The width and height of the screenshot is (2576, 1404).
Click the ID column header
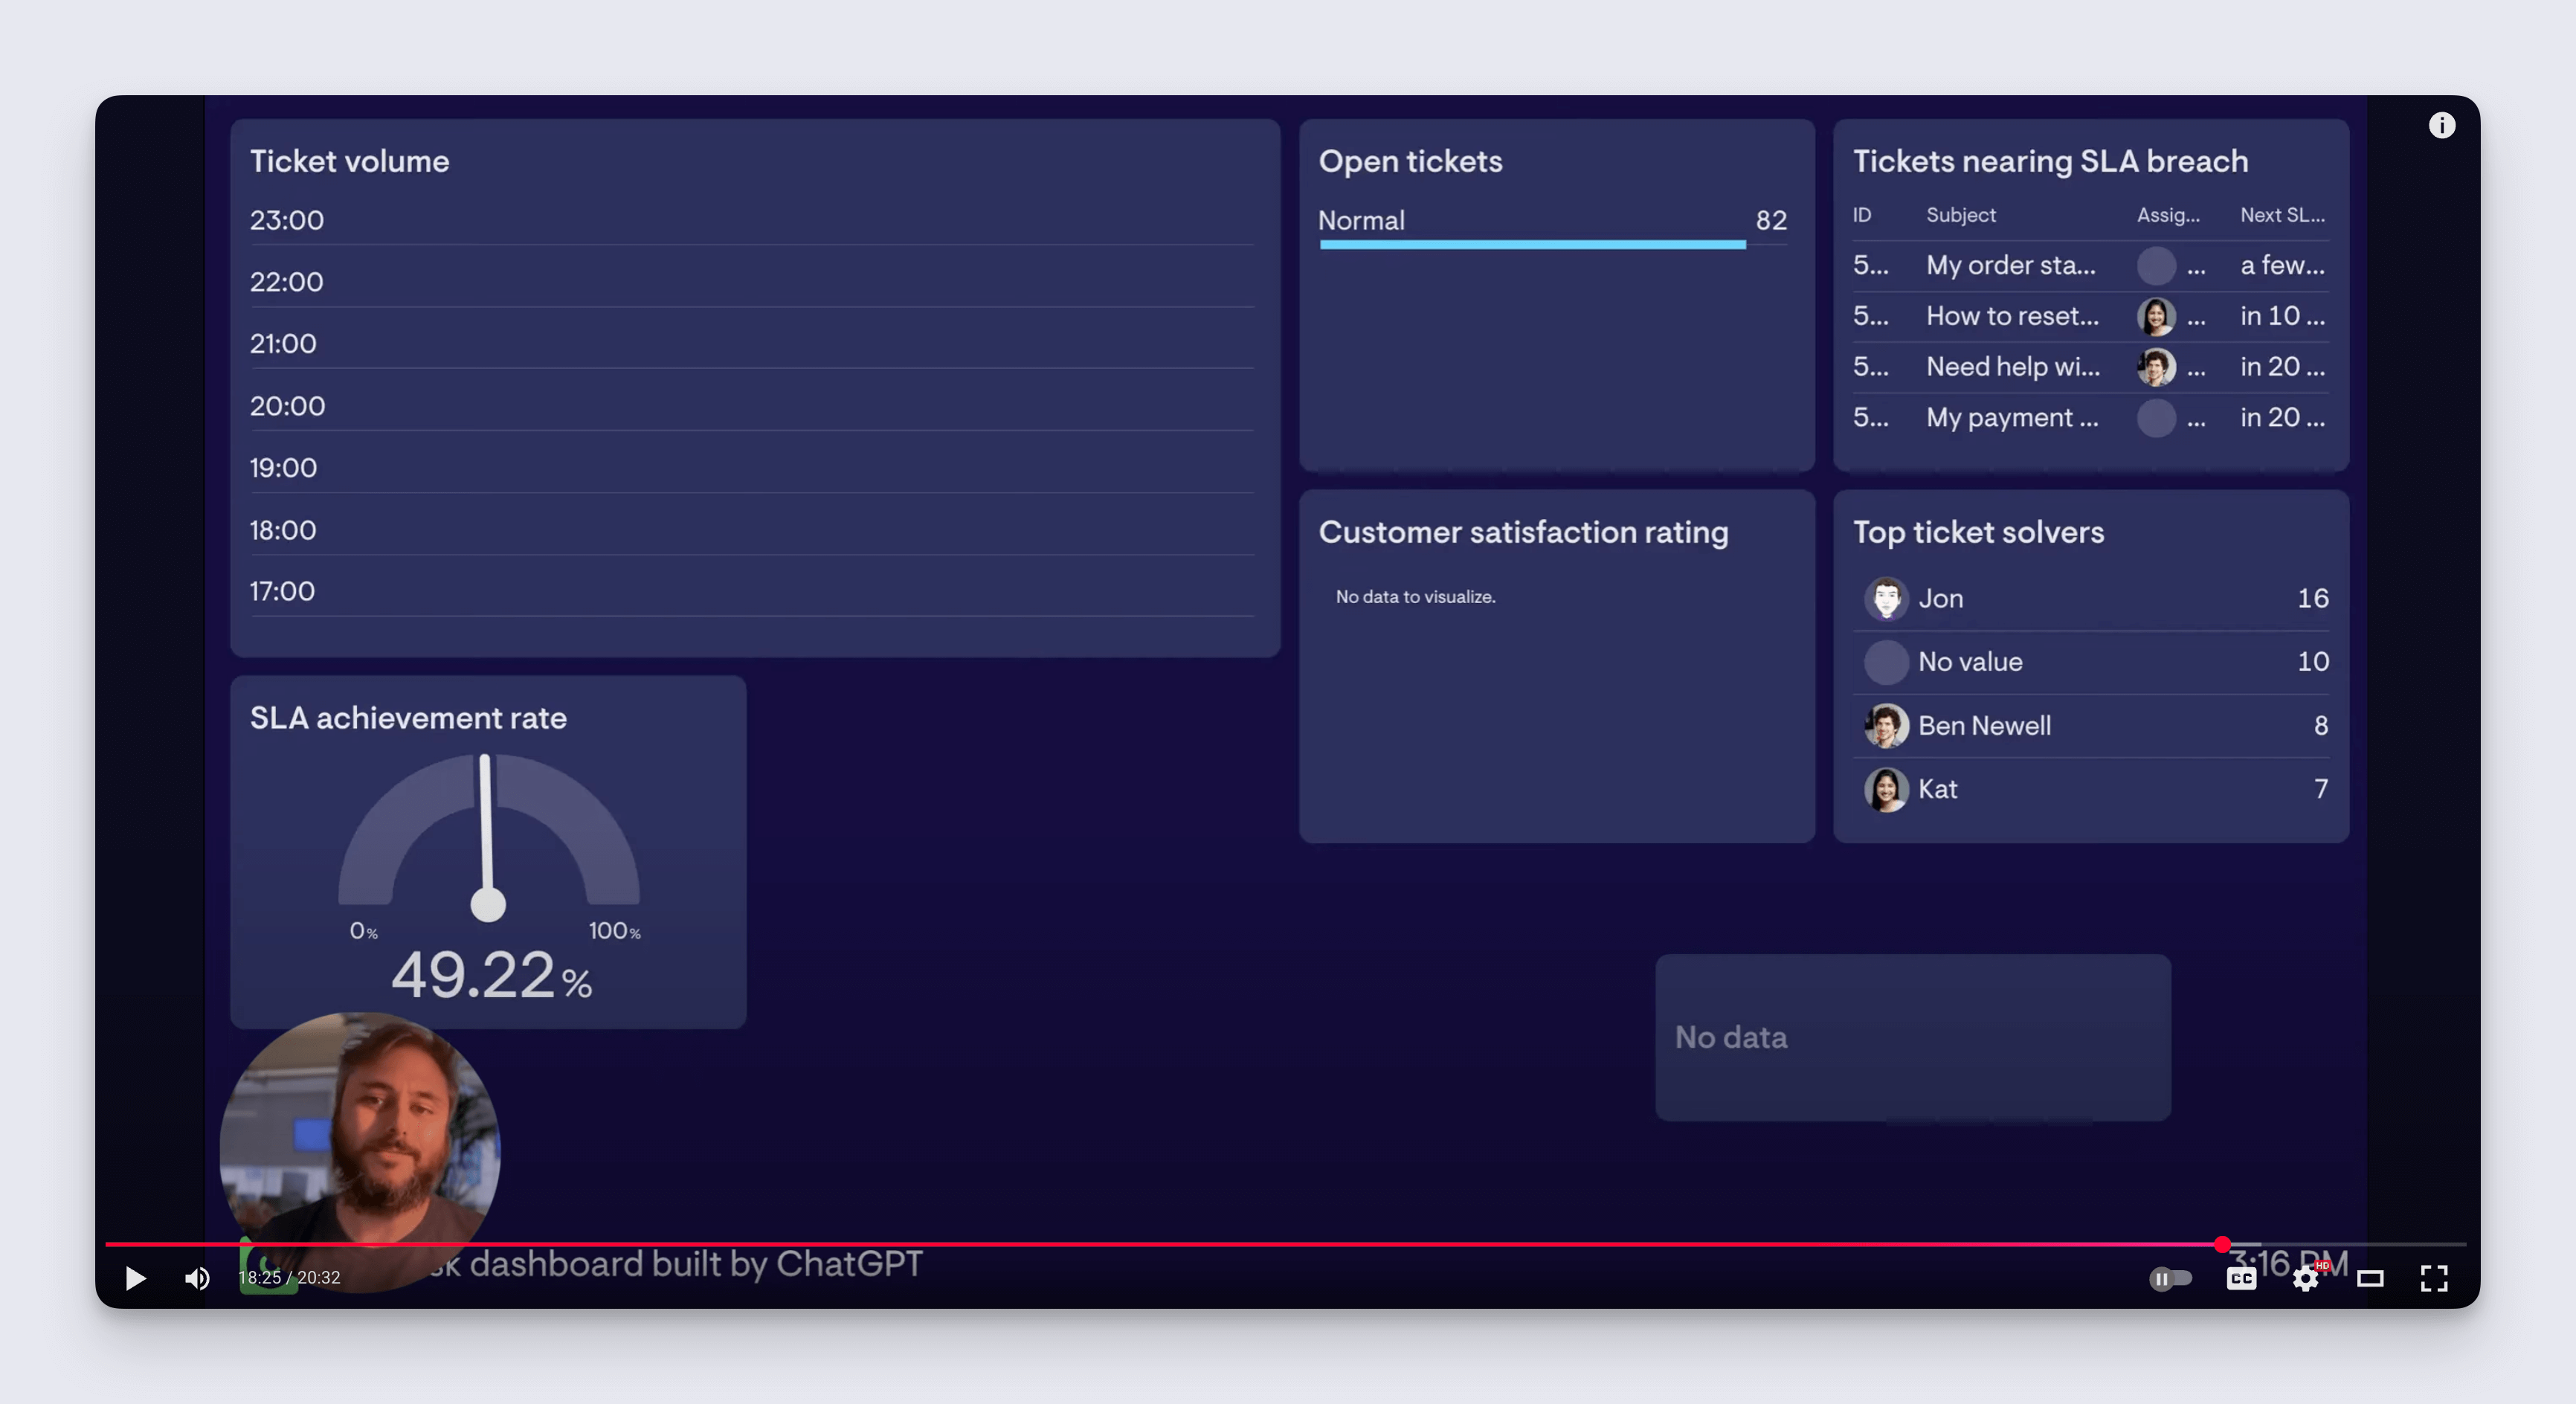coord(1861,215)
